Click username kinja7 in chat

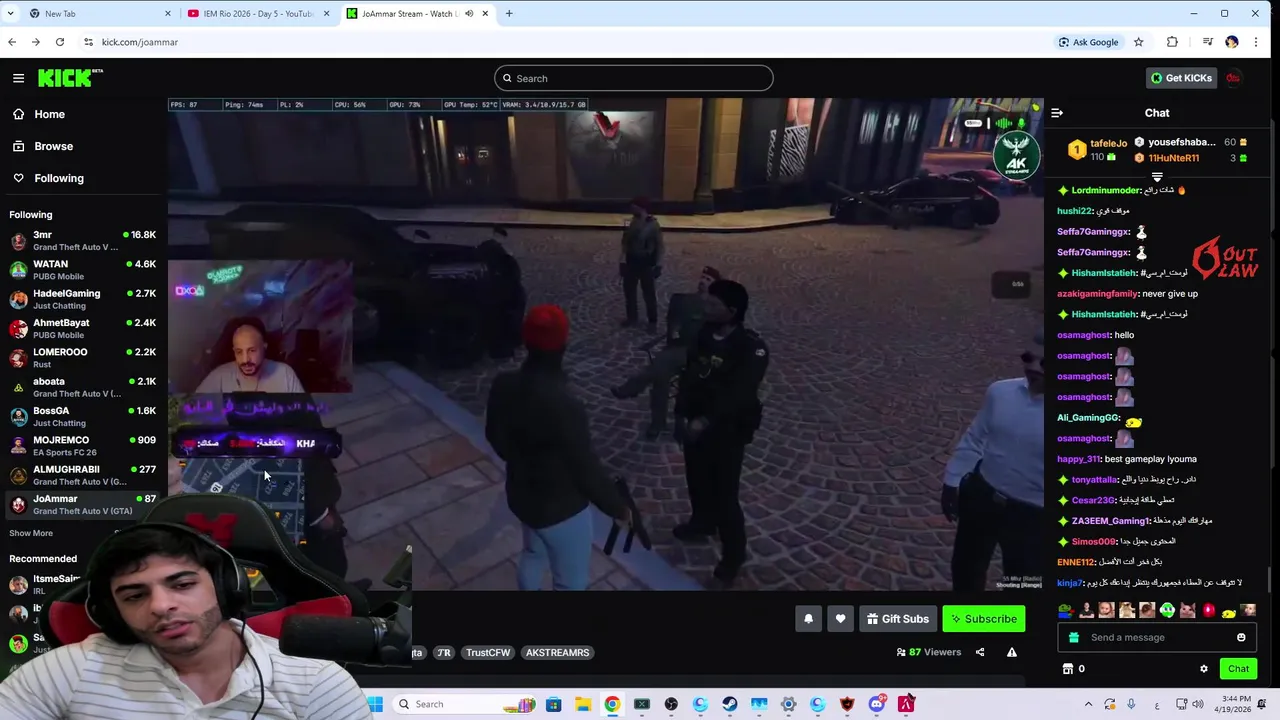1069,583
